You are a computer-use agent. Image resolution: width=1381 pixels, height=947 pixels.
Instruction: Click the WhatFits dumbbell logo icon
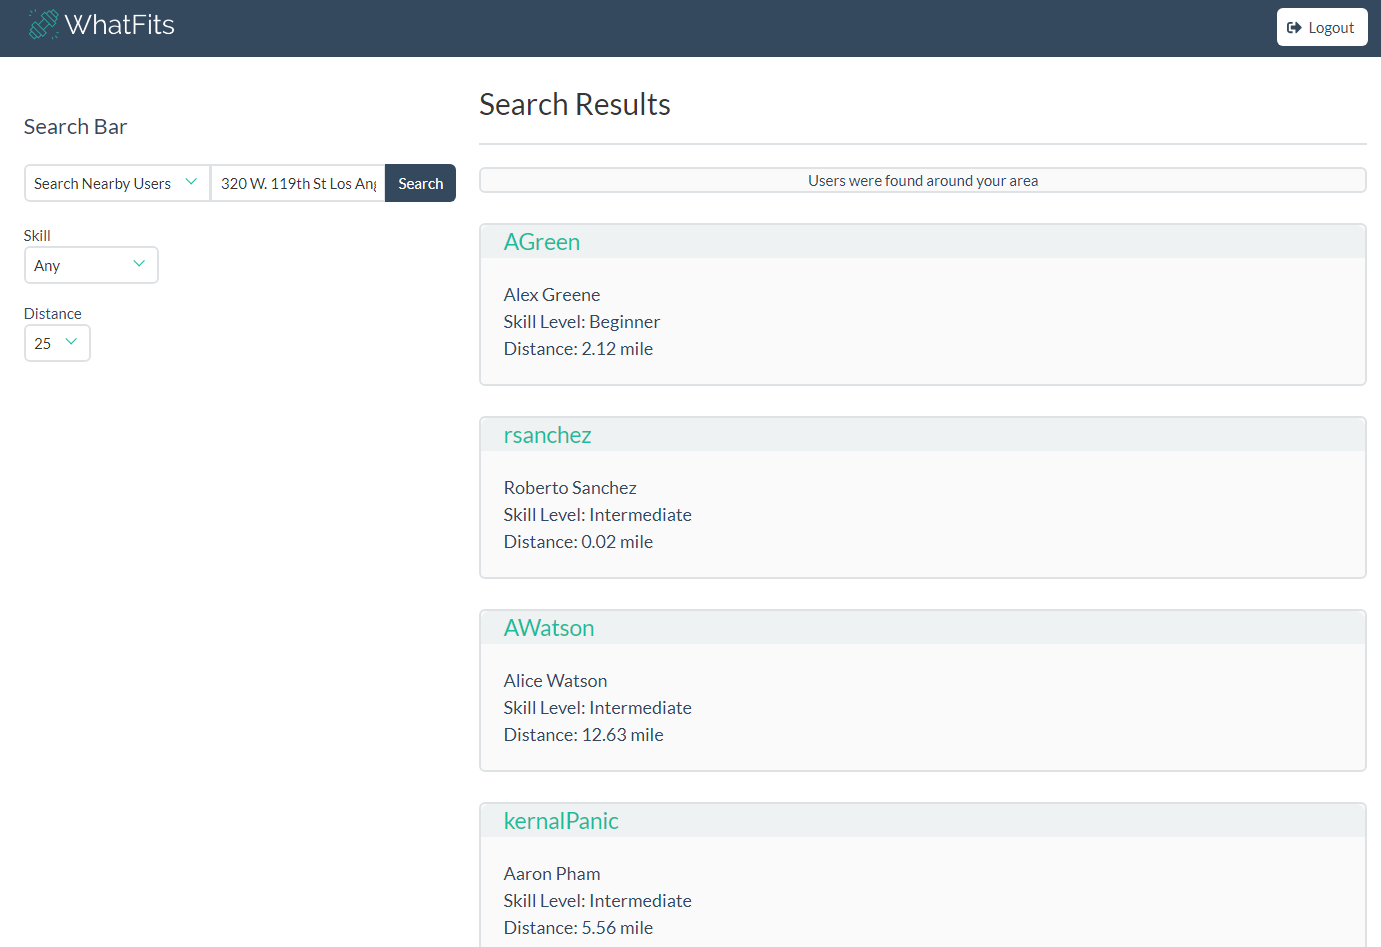point(44,24)
